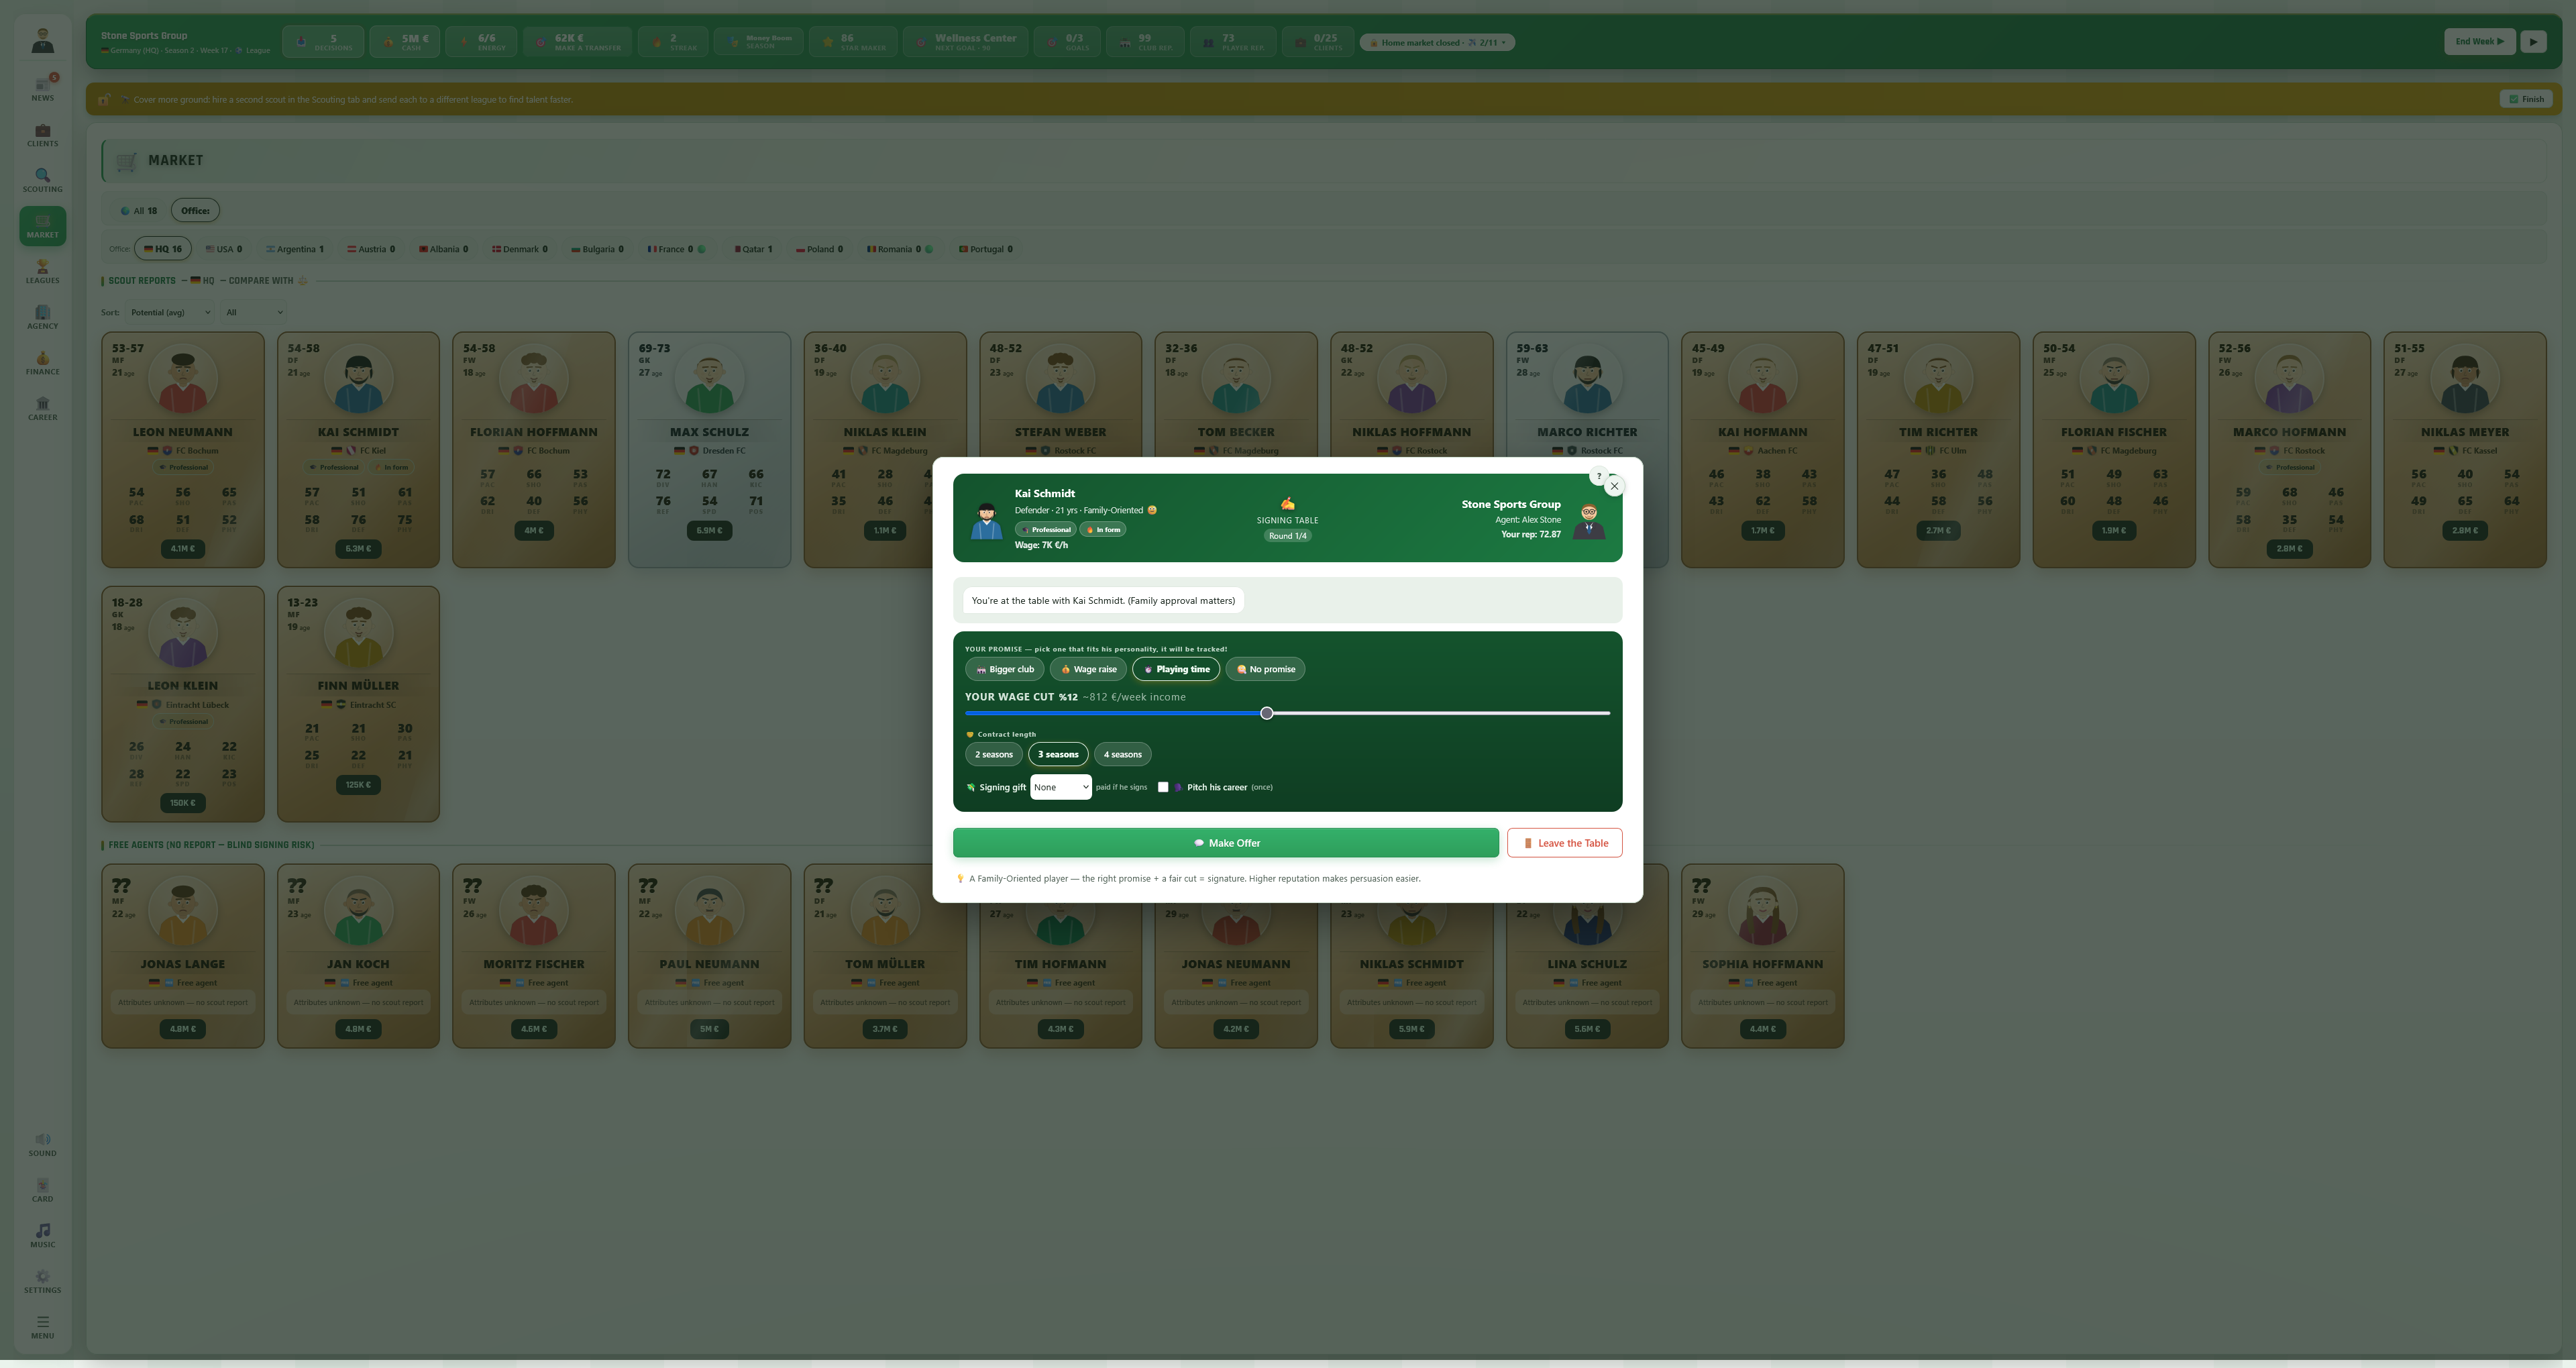Open the Market sidebar icon

click(42, 226)
